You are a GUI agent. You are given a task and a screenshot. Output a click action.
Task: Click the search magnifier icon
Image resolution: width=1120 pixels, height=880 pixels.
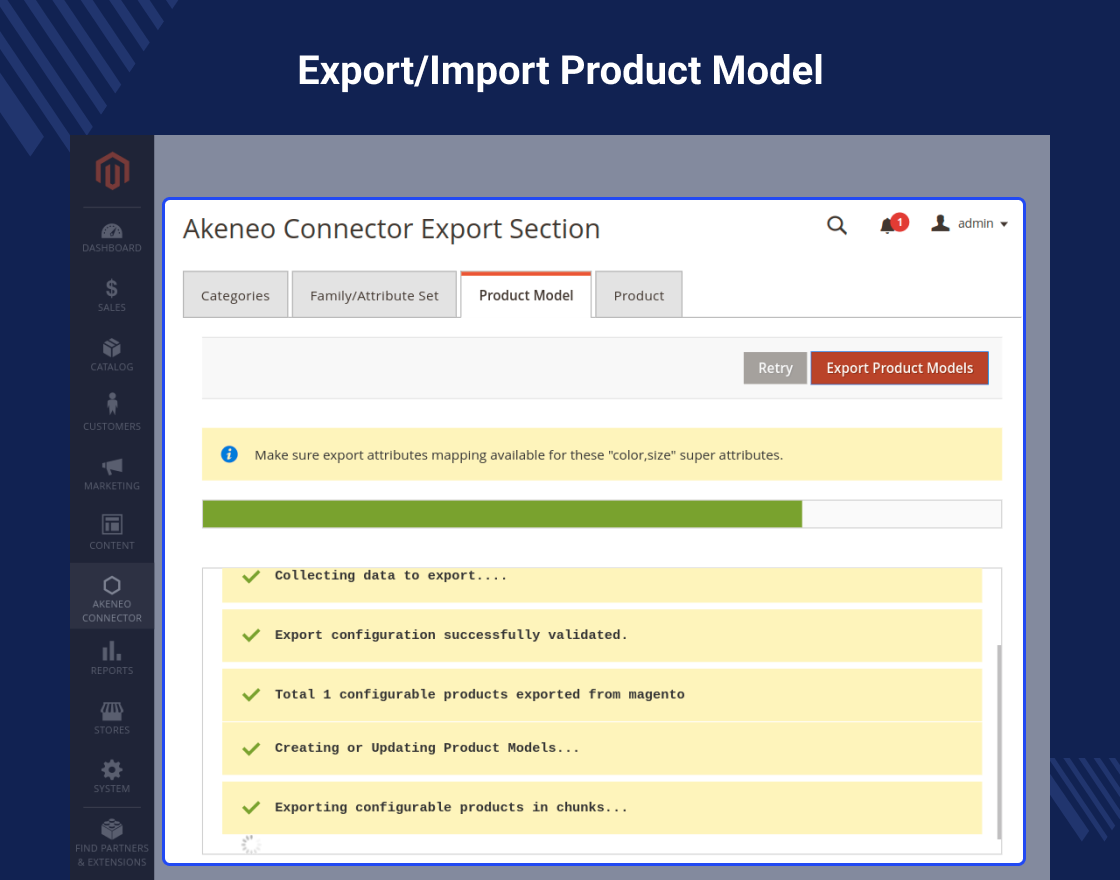[x=836, y=226]
